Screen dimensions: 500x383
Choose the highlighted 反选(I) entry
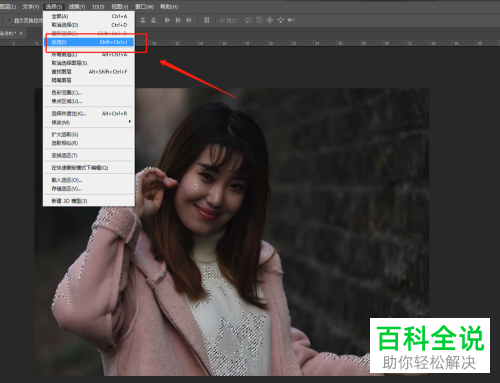coord(89,42)
